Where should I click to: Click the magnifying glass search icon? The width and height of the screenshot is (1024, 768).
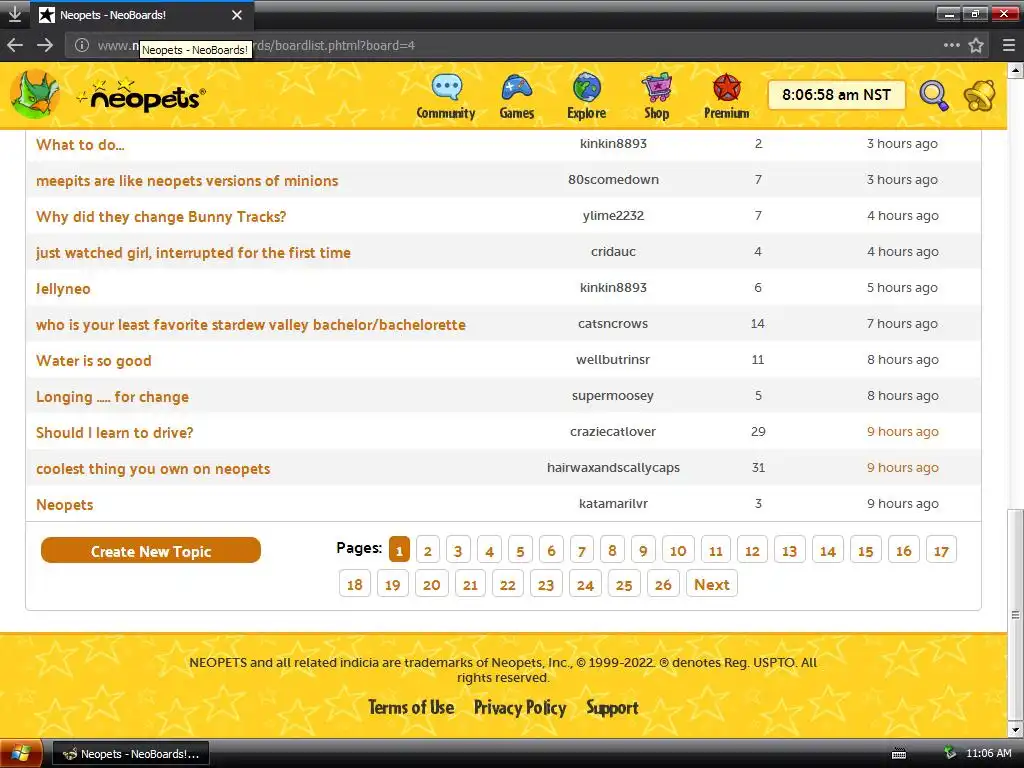point(934,96)
